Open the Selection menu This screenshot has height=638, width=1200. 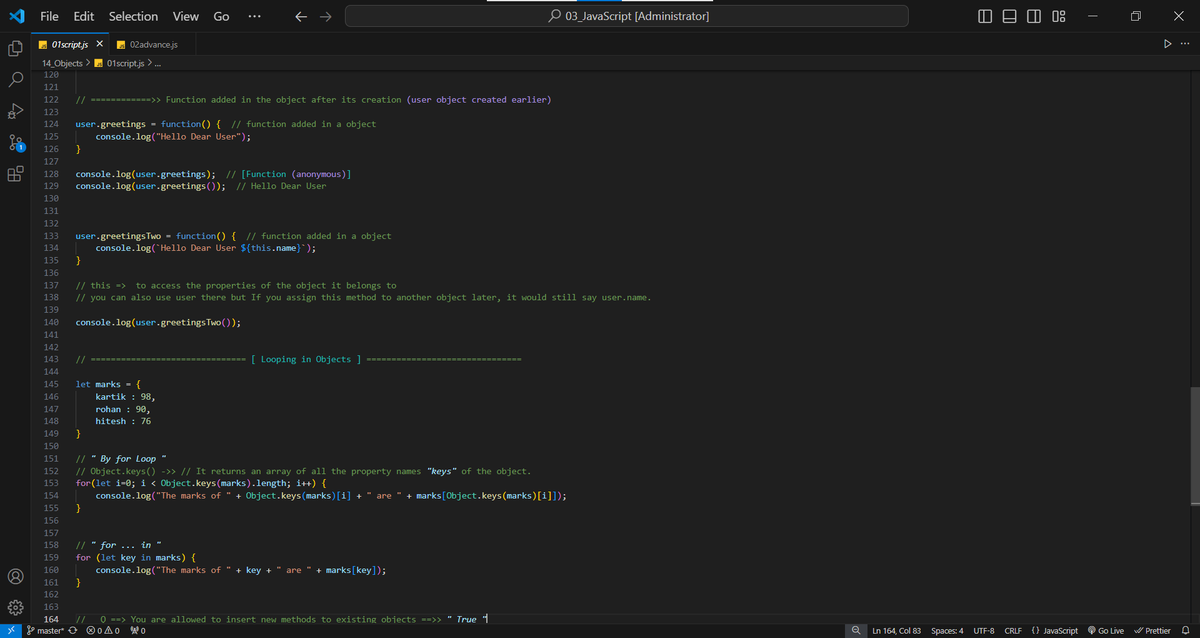coord(133,16)
